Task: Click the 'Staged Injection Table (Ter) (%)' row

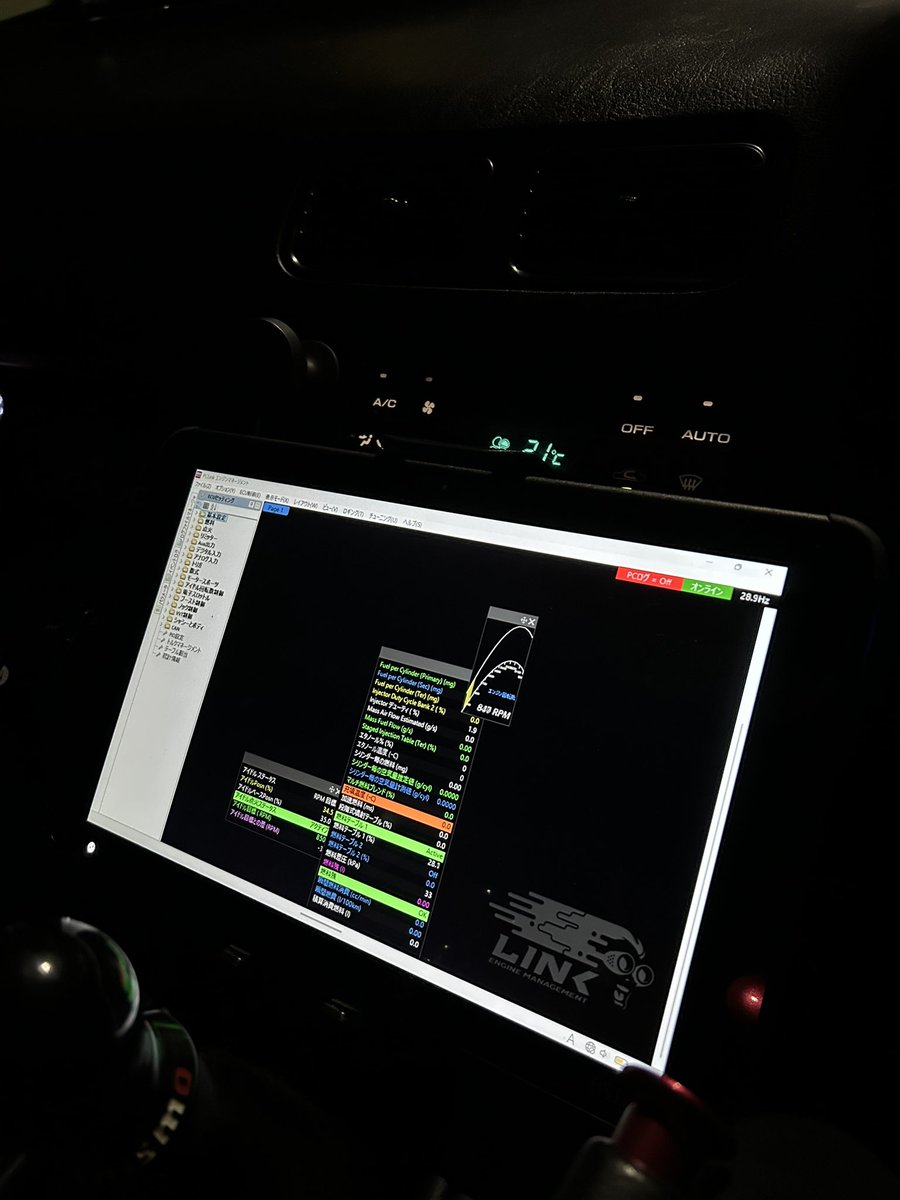Action: pyautogui.click(x=413, y=743)
